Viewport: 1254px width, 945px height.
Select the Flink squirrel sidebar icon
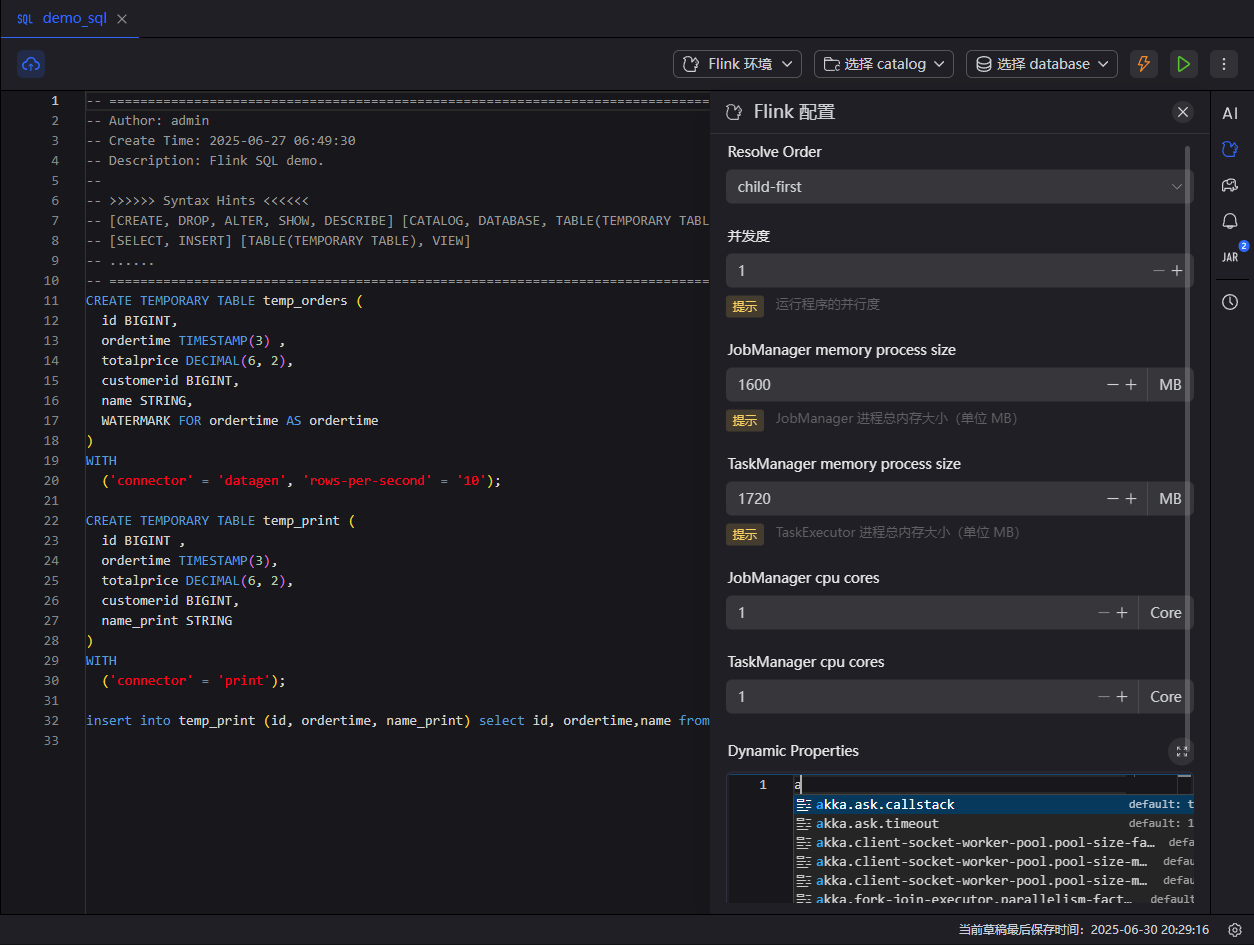pyautogui.click(x=1230, y=149)
